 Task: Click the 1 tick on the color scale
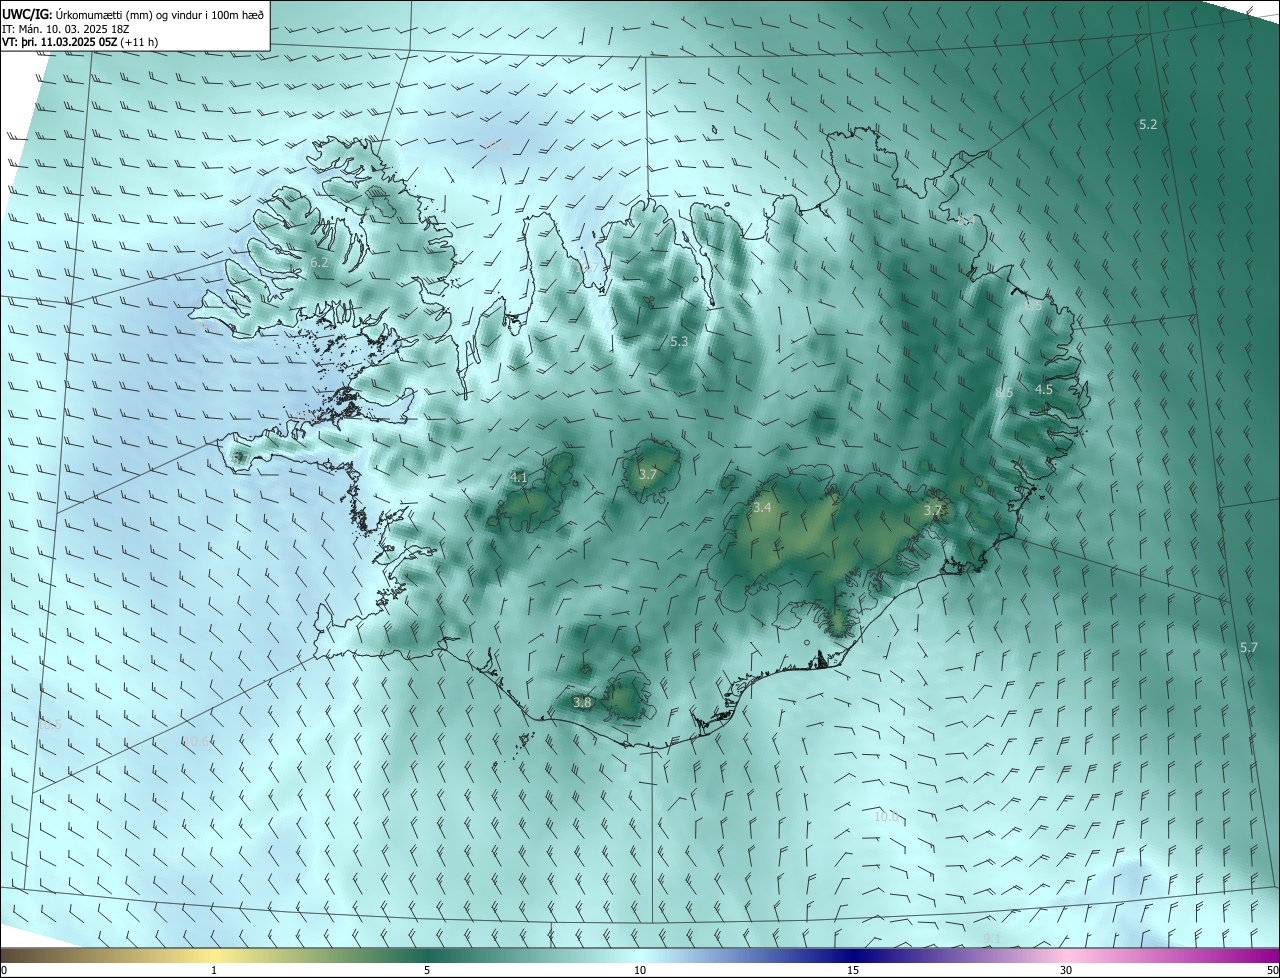214,970
